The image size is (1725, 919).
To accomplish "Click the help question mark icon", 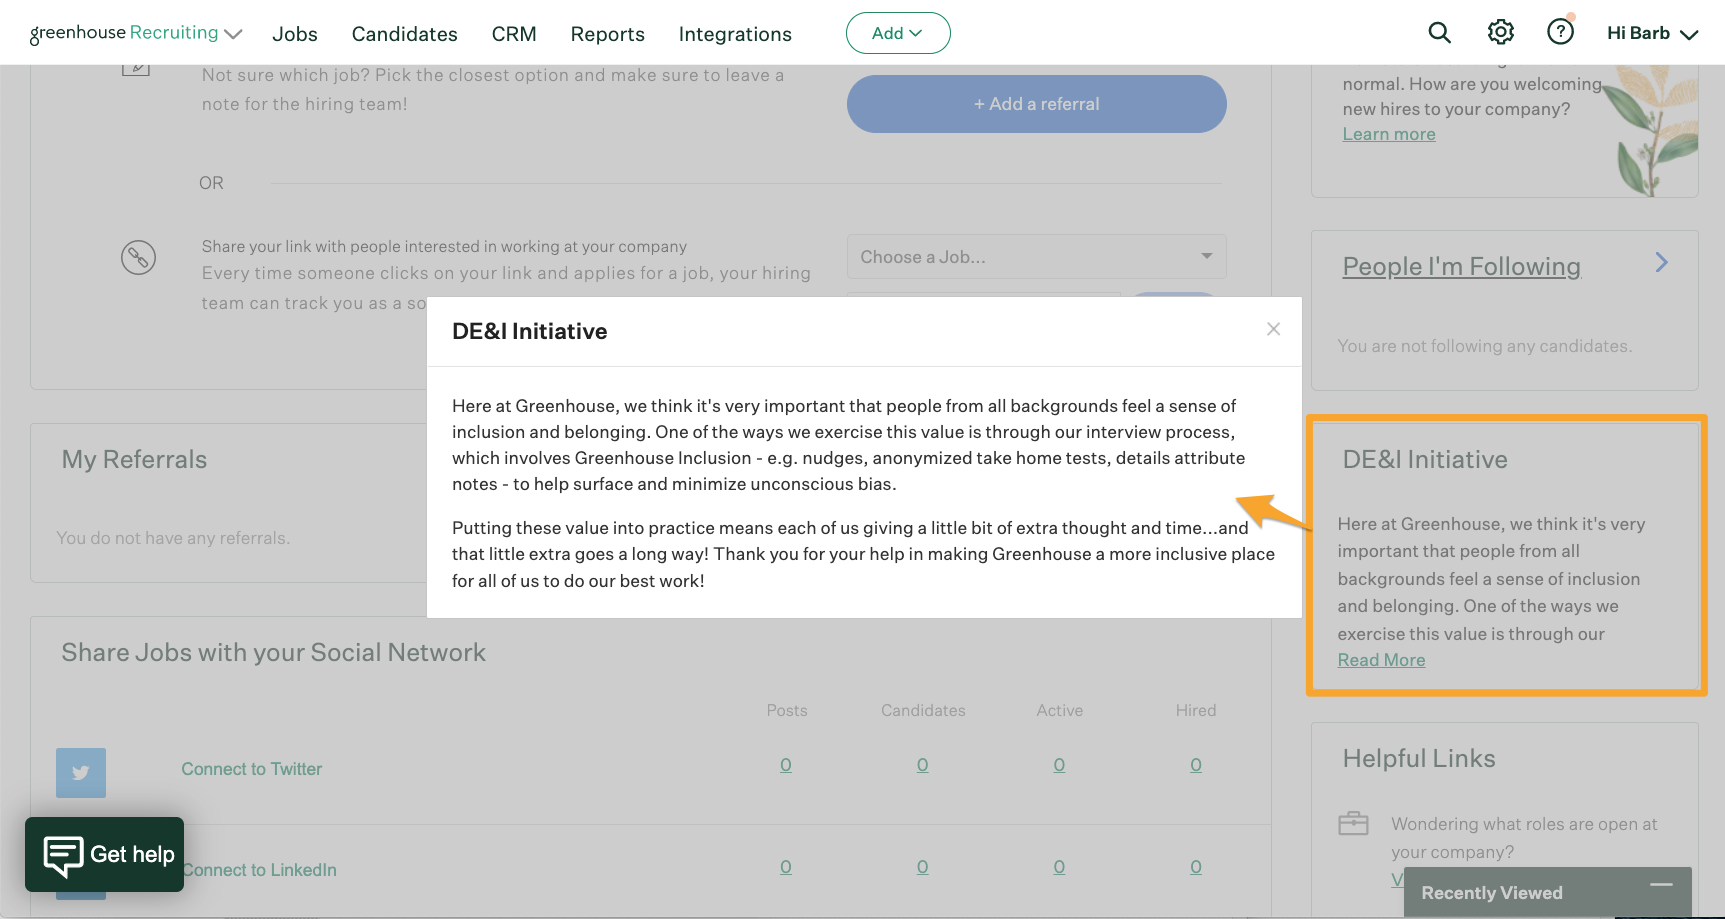I will pos(1559,32).
